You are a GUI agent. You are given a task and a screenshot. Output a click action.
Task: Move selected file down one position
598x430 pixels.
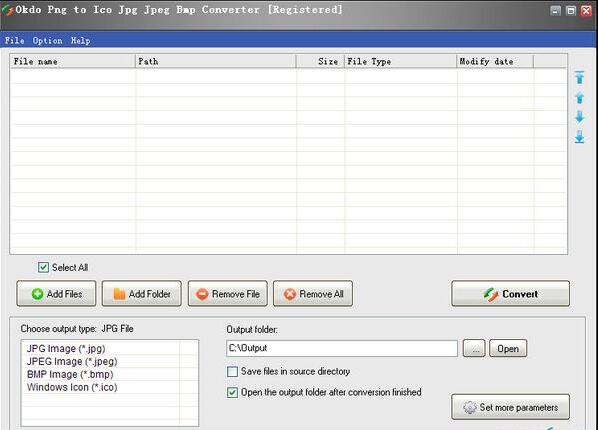[579, 117]
